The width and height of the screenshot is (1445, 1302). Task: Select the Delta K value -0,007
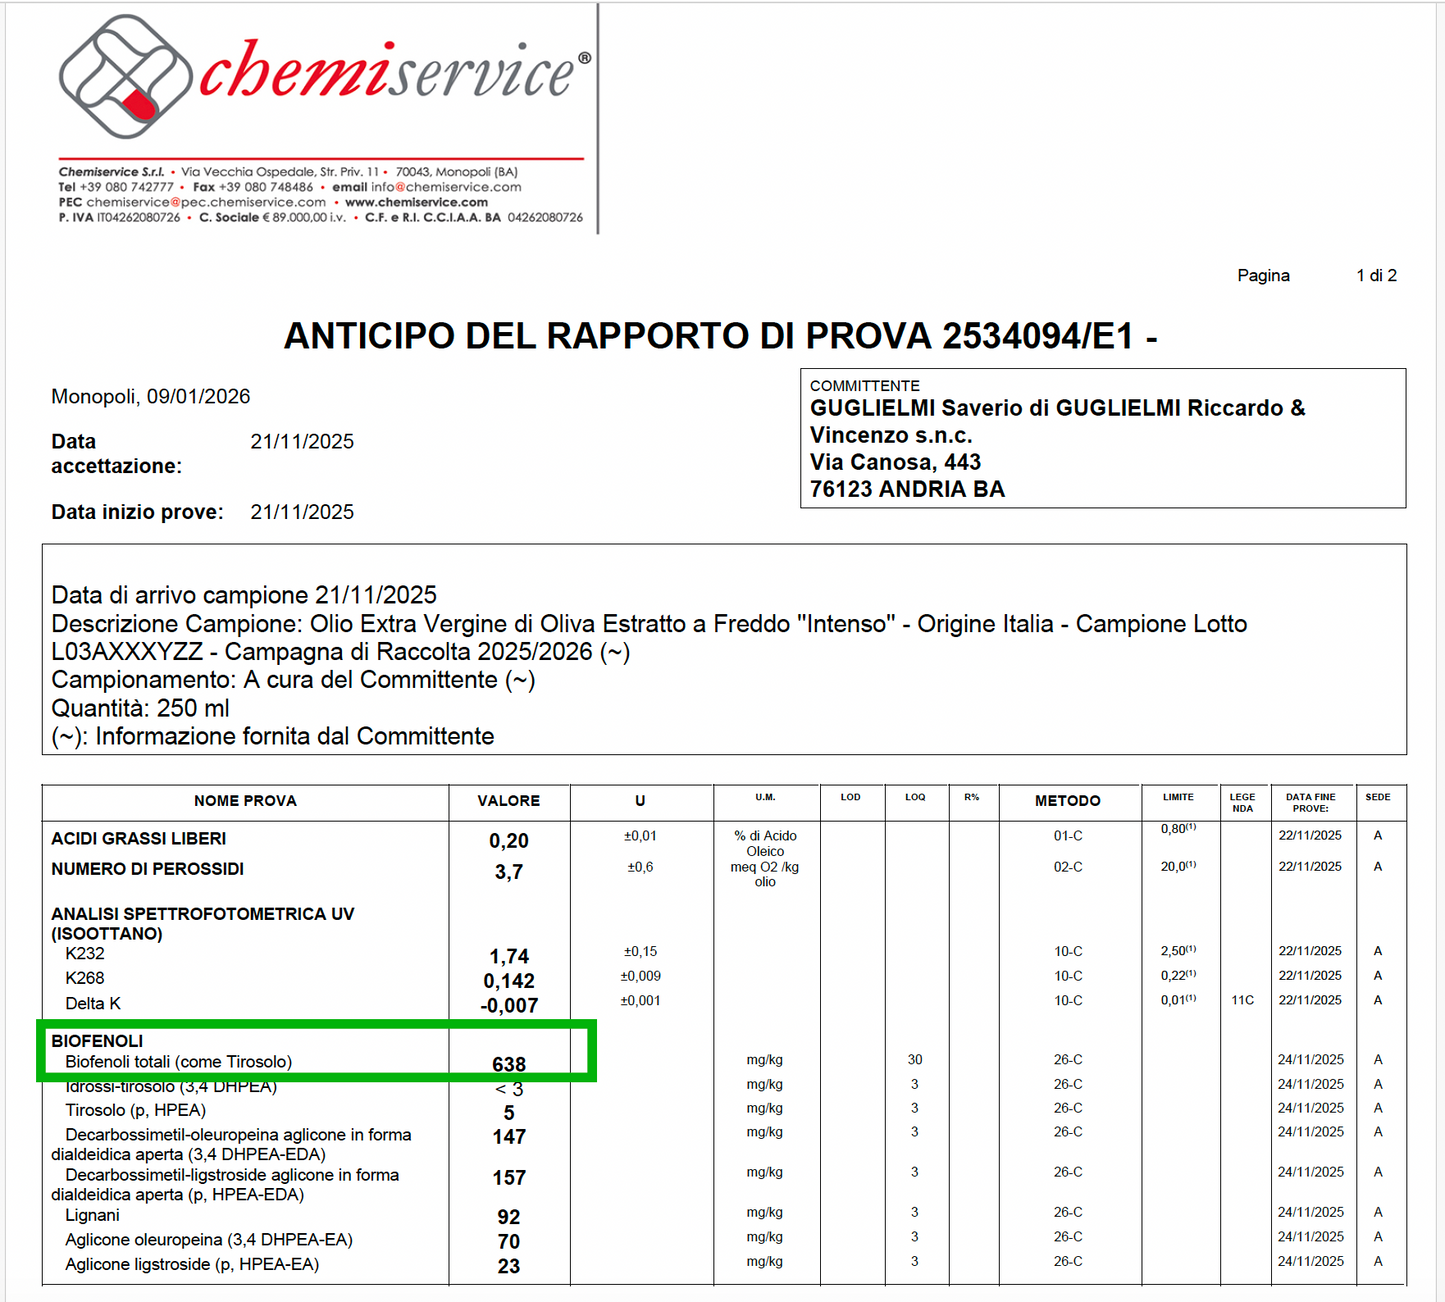509,1006
